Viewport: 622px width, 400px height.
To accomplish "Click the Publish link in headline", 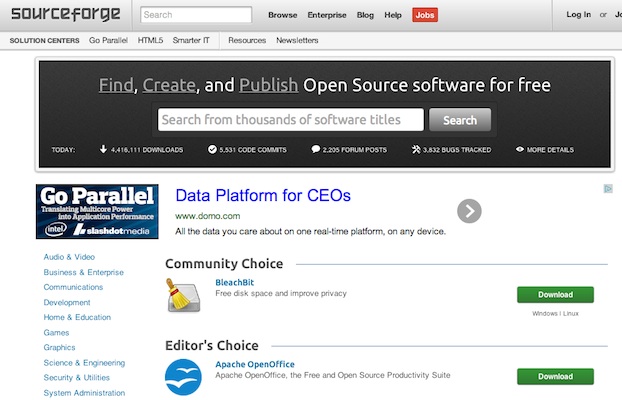I will click(269, 85).
